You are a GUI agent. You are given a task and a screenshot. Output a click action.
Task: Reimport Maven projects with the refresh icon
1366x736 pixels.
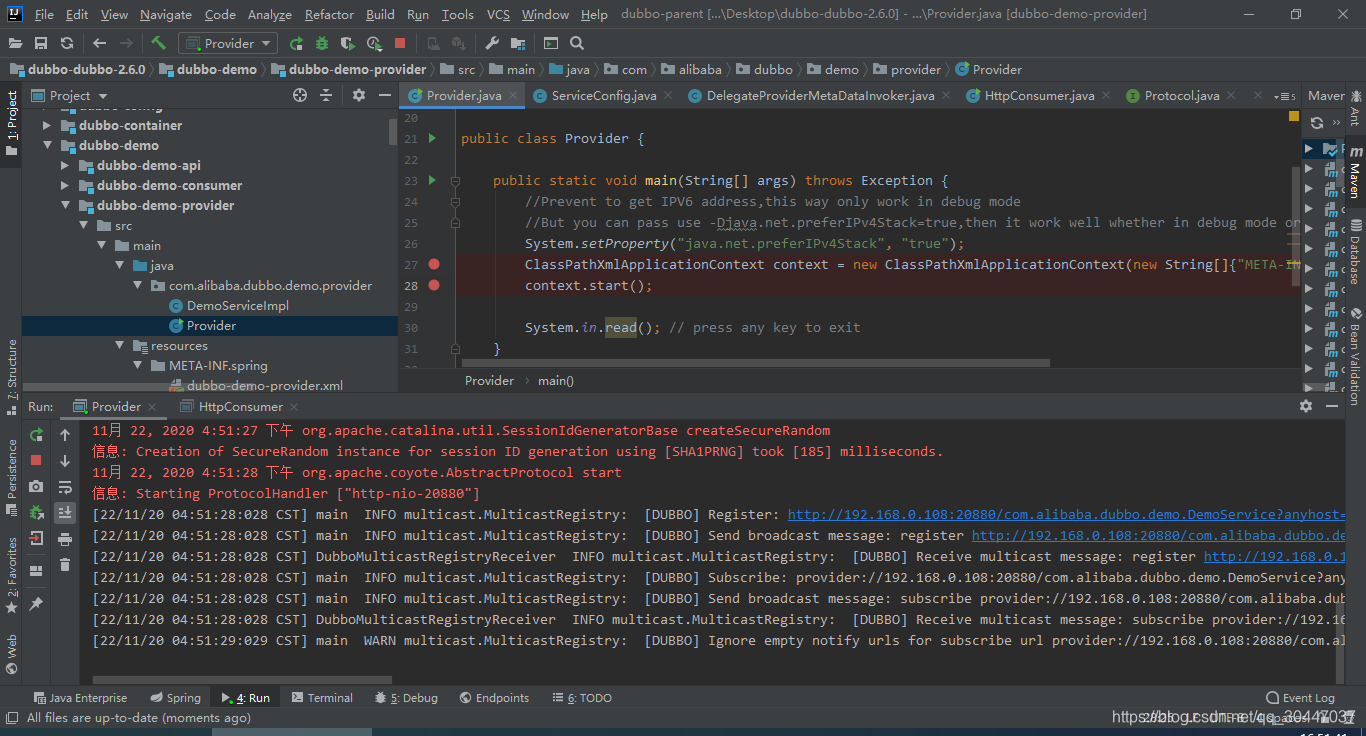[1317, 122]
